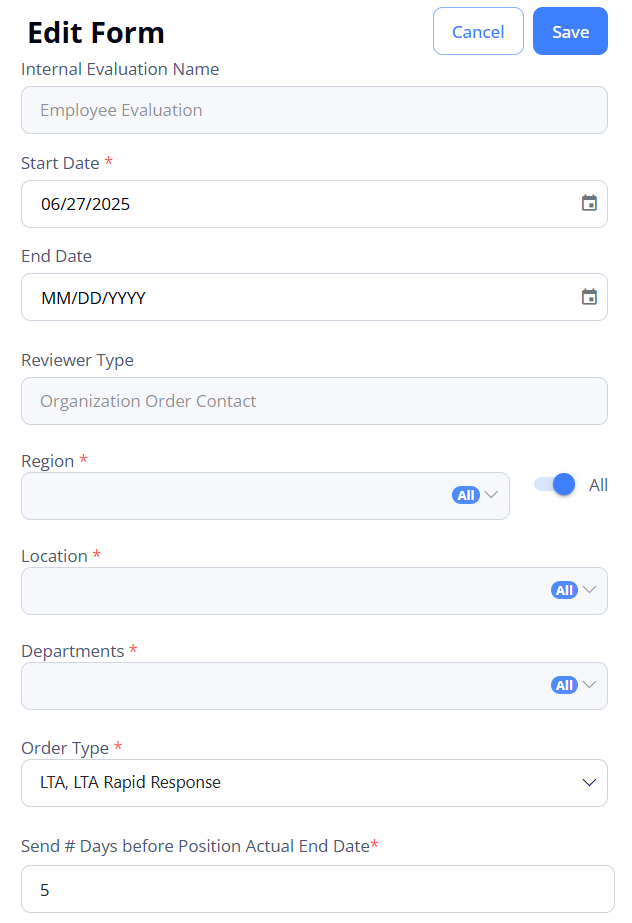
Task: Click inside the Departments selection box
Action: 280,686
